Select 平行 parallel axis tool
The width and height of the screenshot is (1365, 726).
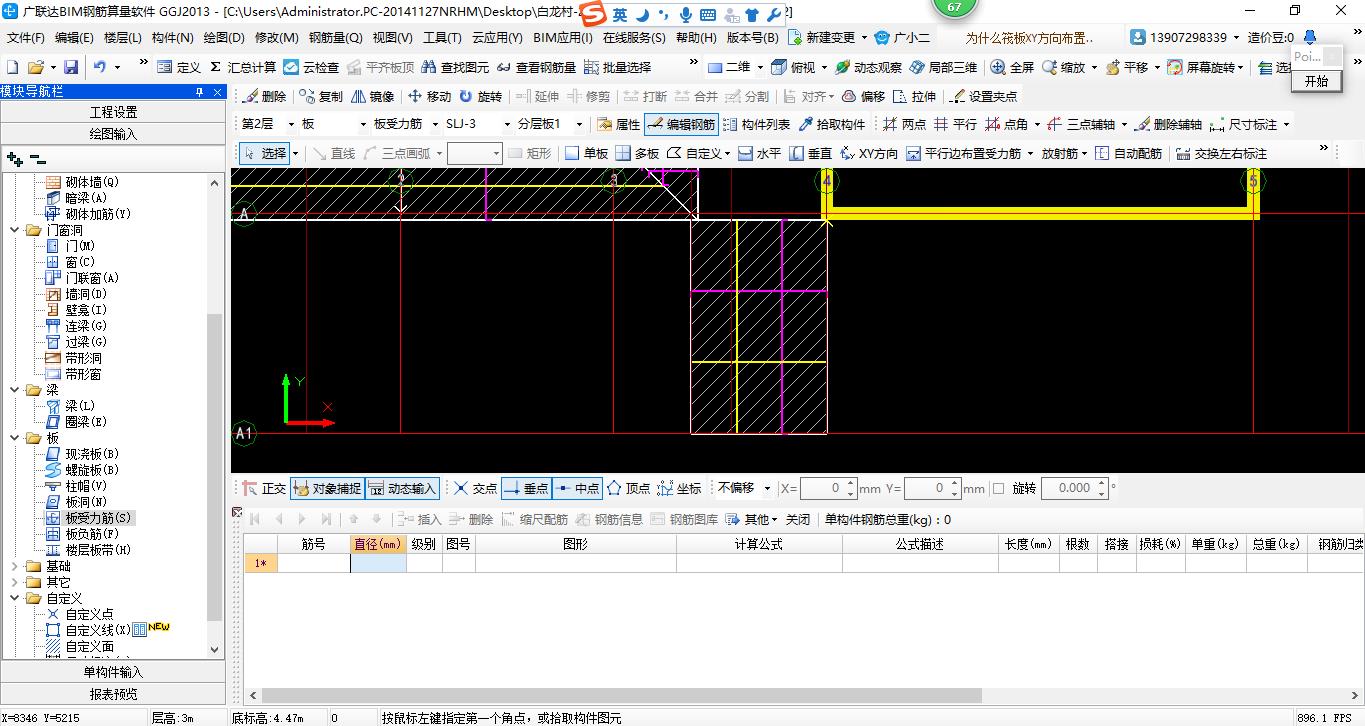tap(955, 124)
